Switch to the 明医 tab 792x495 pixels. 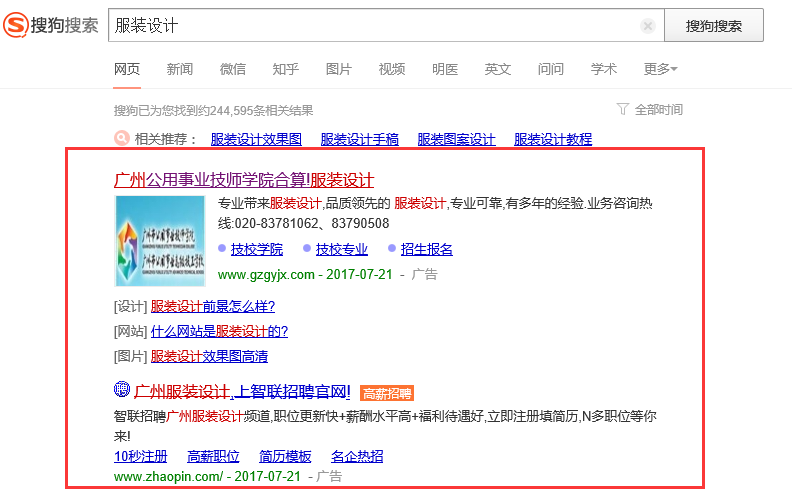[445, 69]
